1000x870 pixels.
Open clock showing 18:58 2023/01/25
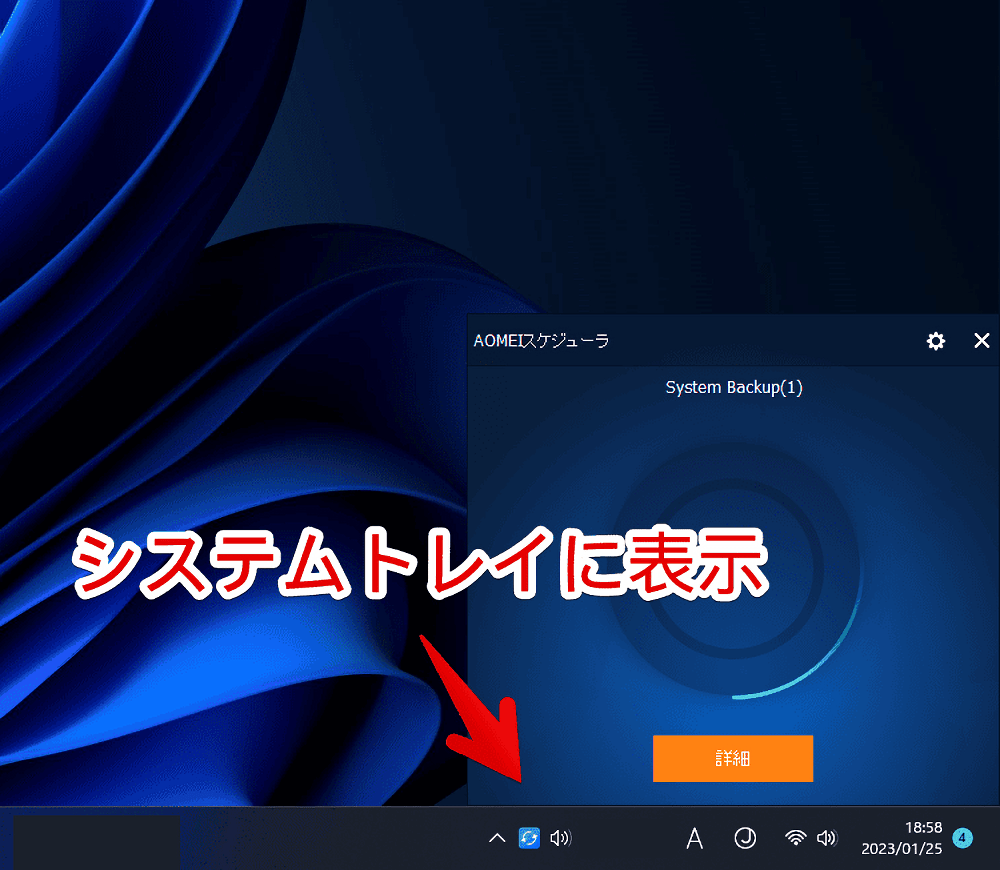pyautogui.click(x=901, y=838)
